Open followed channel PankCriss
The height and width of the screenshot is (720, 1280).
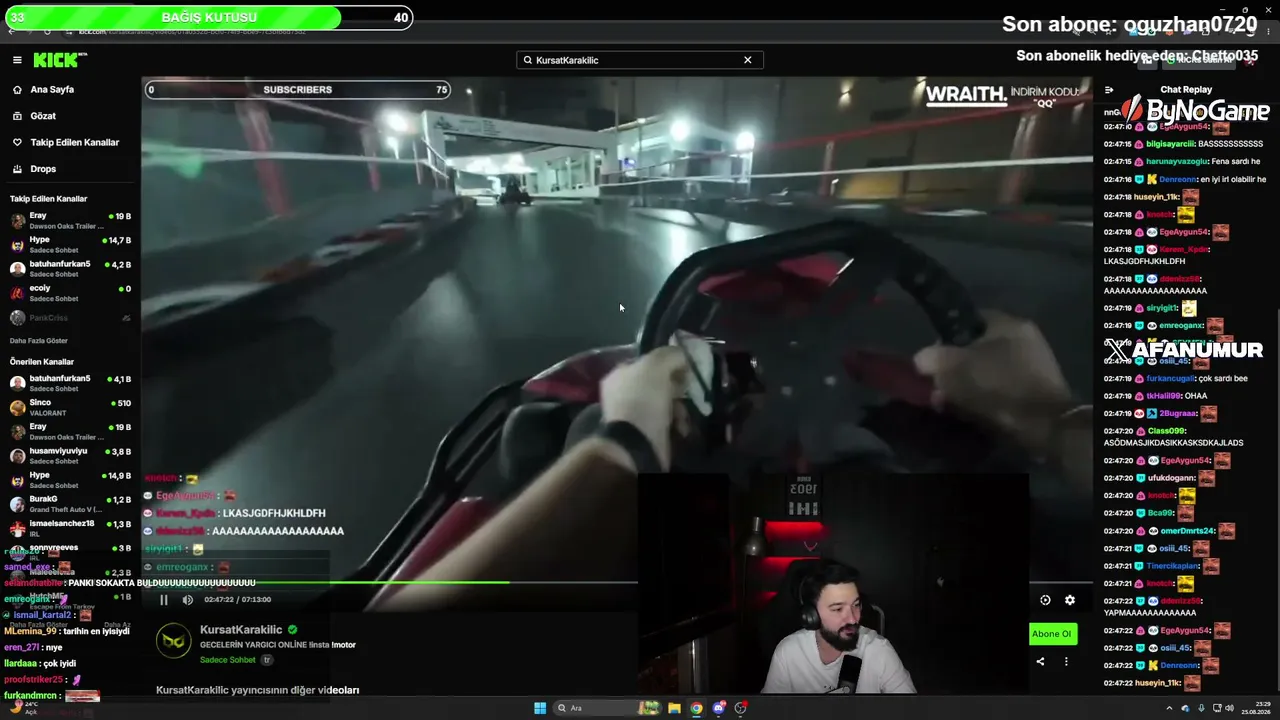click(x=70, y=318)
